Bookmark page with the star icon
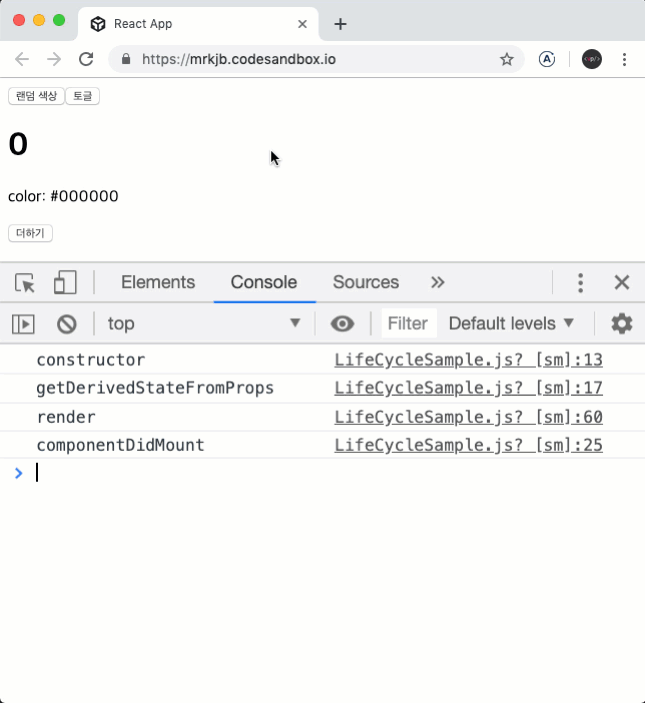645x703 pixels. (506, 59)
